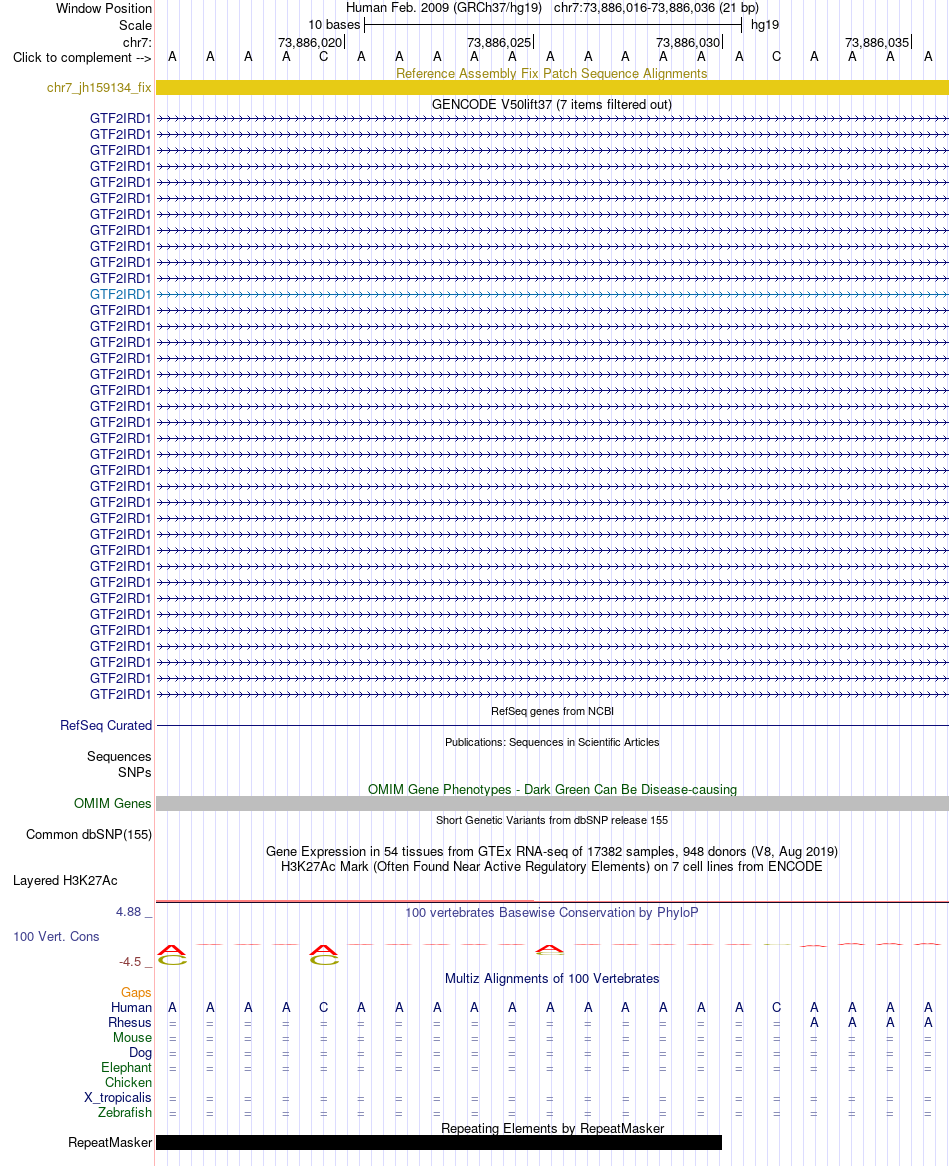Viewport: 950px width, 1166px height.
Task: Click the light-blue highlighted GTF2IRD1 transcript label
Action: pyautogui.click(x=120, y=294)
